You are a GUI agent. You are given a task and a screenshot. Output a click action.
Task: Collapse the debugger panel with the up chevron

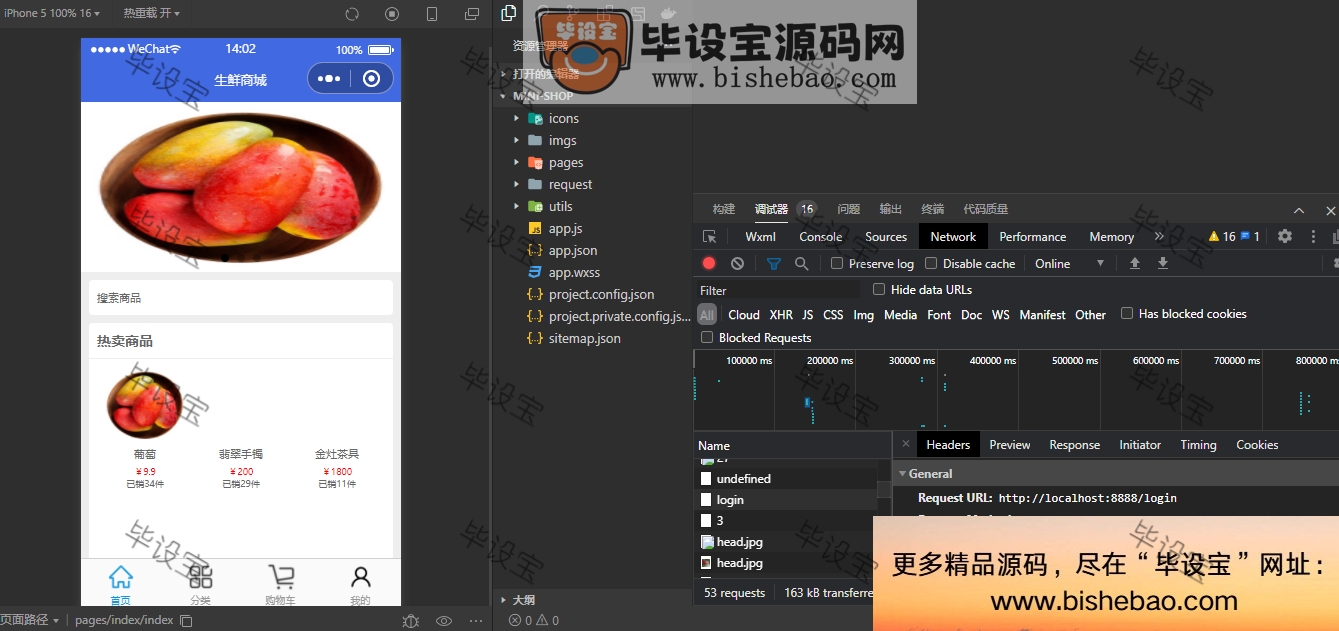[x=1299, y=210]
